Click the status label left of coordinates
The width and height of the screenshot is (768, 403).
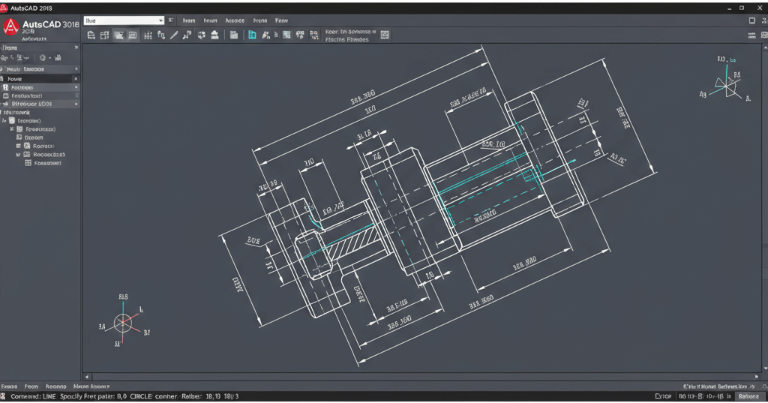(x=663, y=396)
